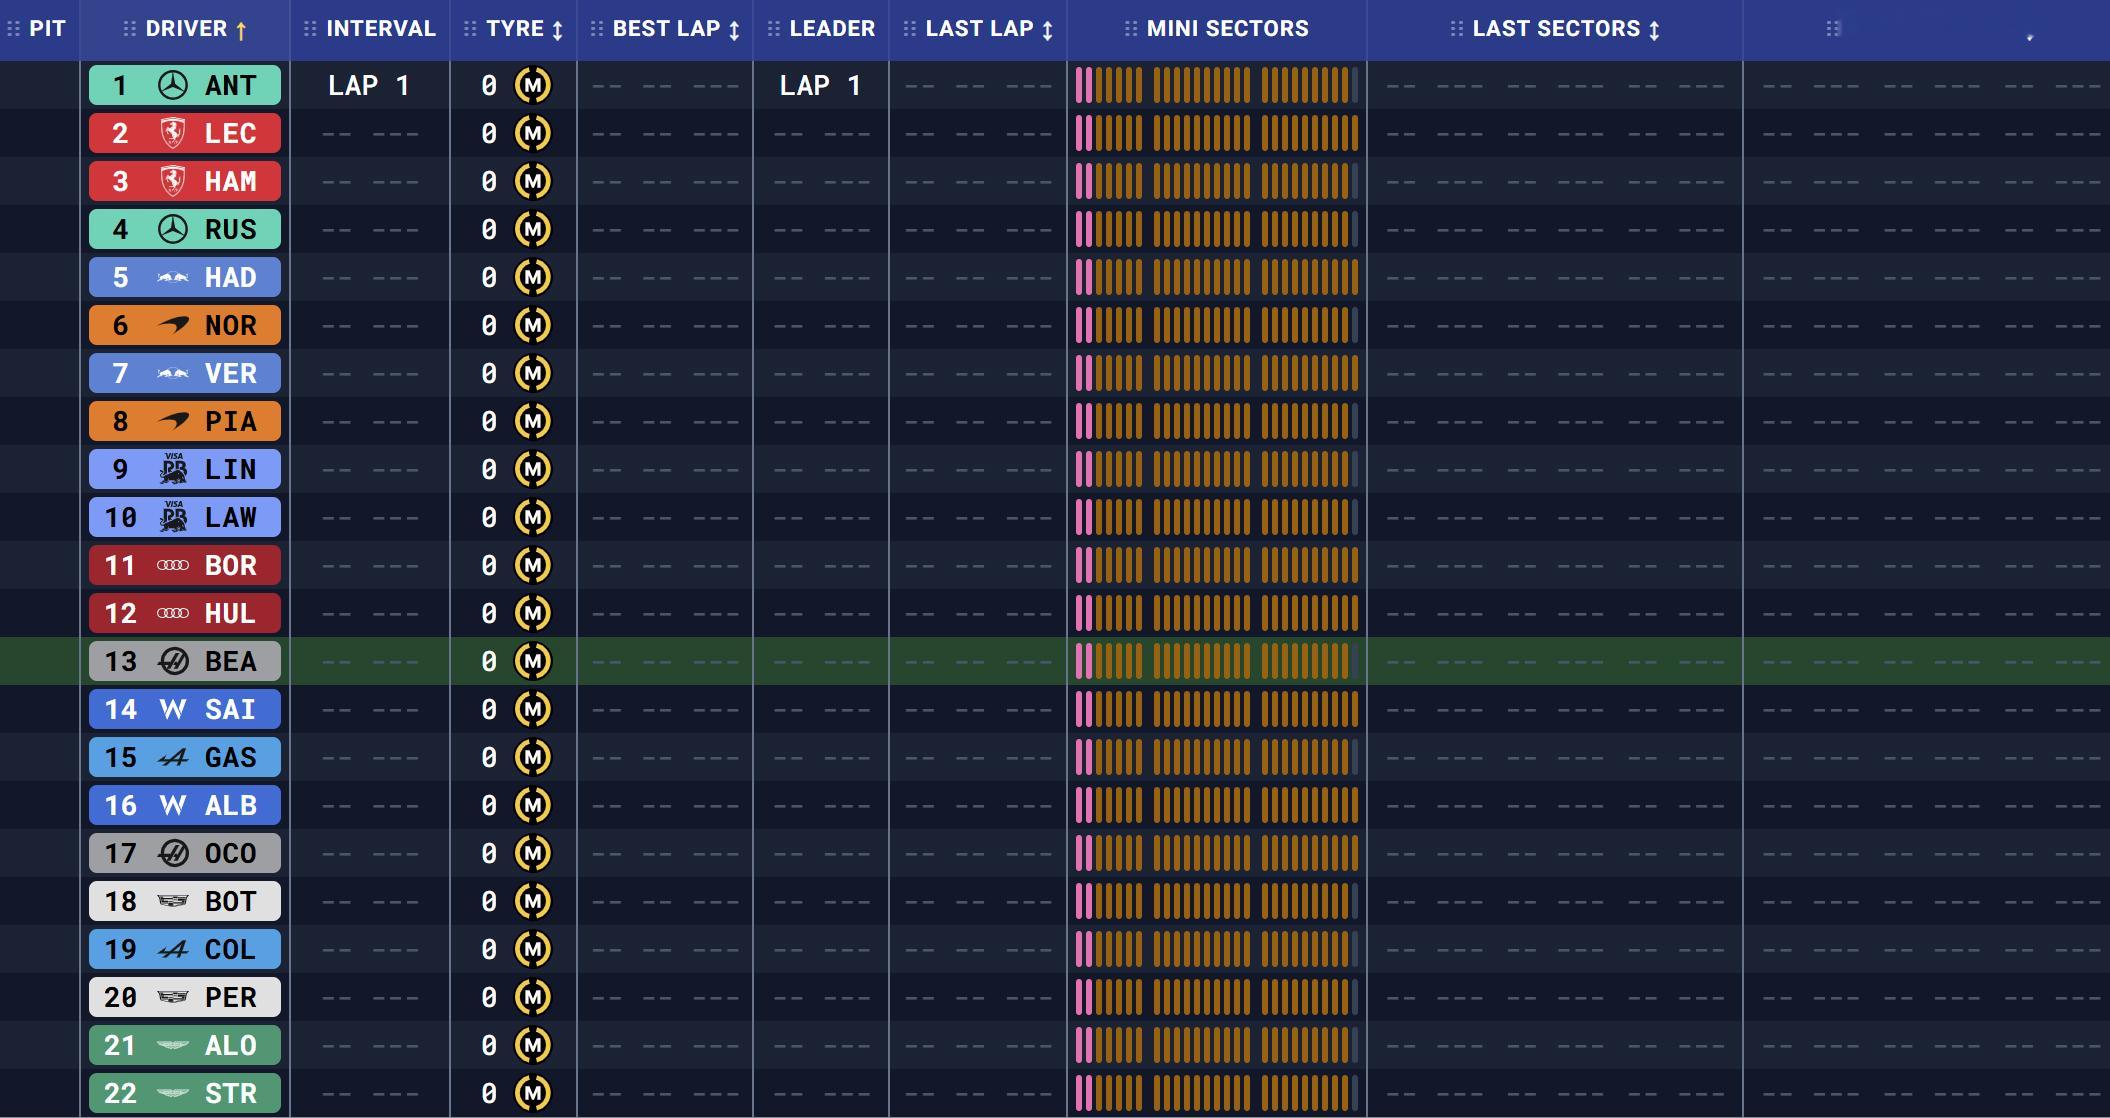2110x1118 pixels.
Task: Click the LAP 1 interval value for ANT
Action: [x=369, y=85]
